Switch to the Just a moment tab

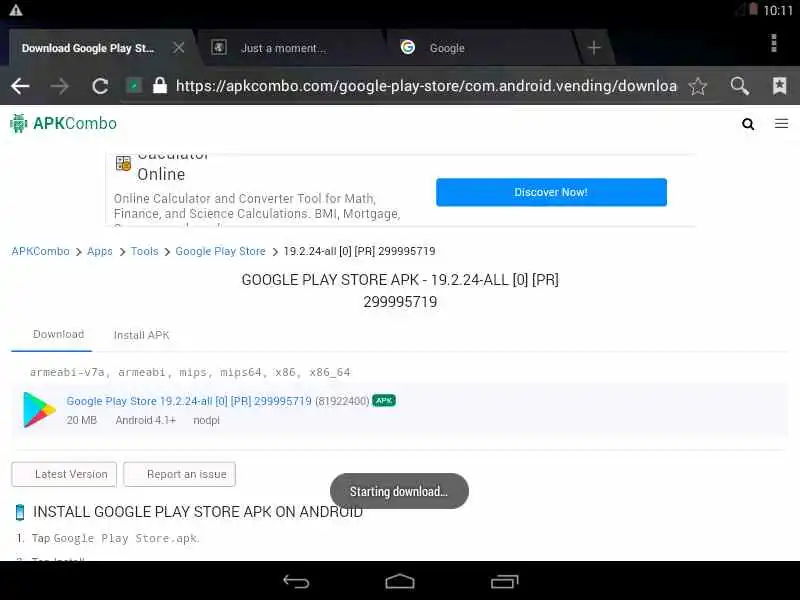(291, 48)
